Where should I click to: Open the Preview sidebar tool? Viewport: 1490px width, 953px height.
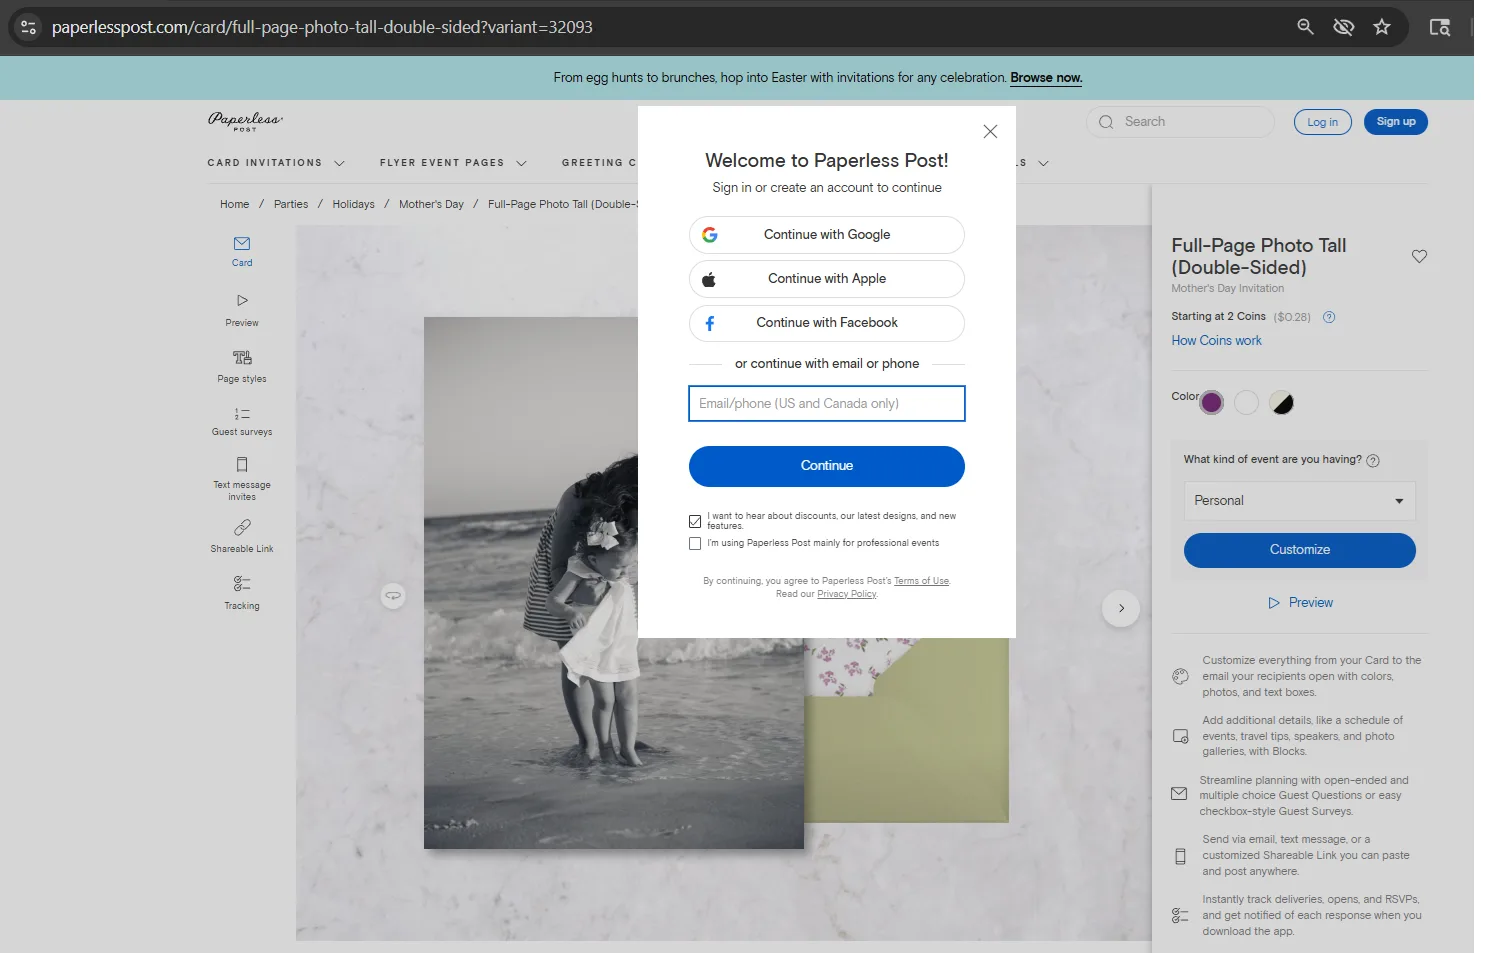[x=242, y=310]
